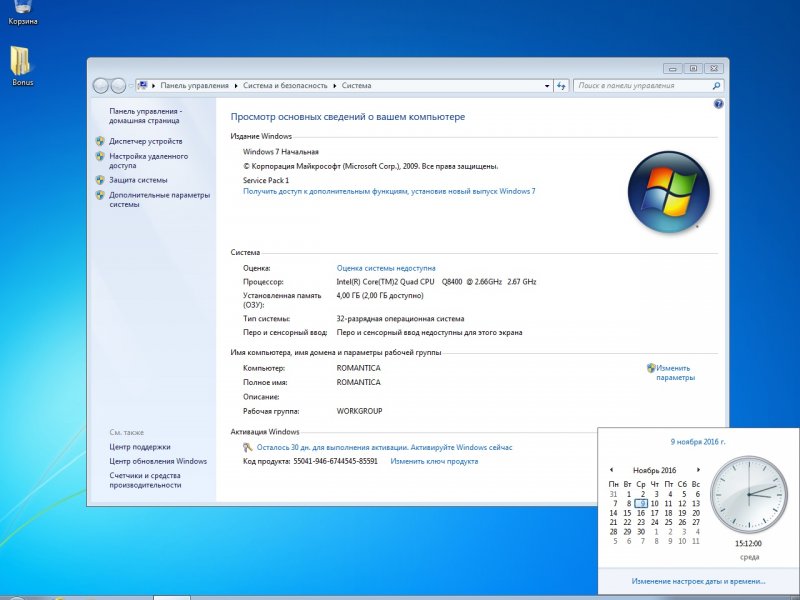Click the search magnifier icon

pos(716,86)
